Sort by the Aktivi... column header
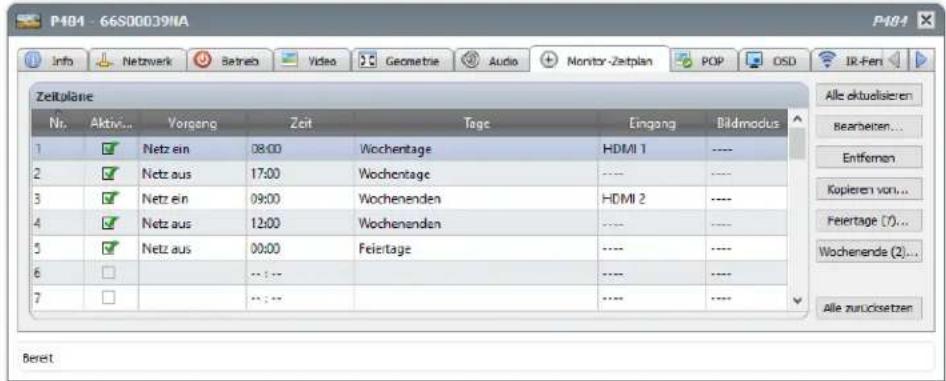The width and height of the screenshot is (946, 381). [x=111, y=124]
